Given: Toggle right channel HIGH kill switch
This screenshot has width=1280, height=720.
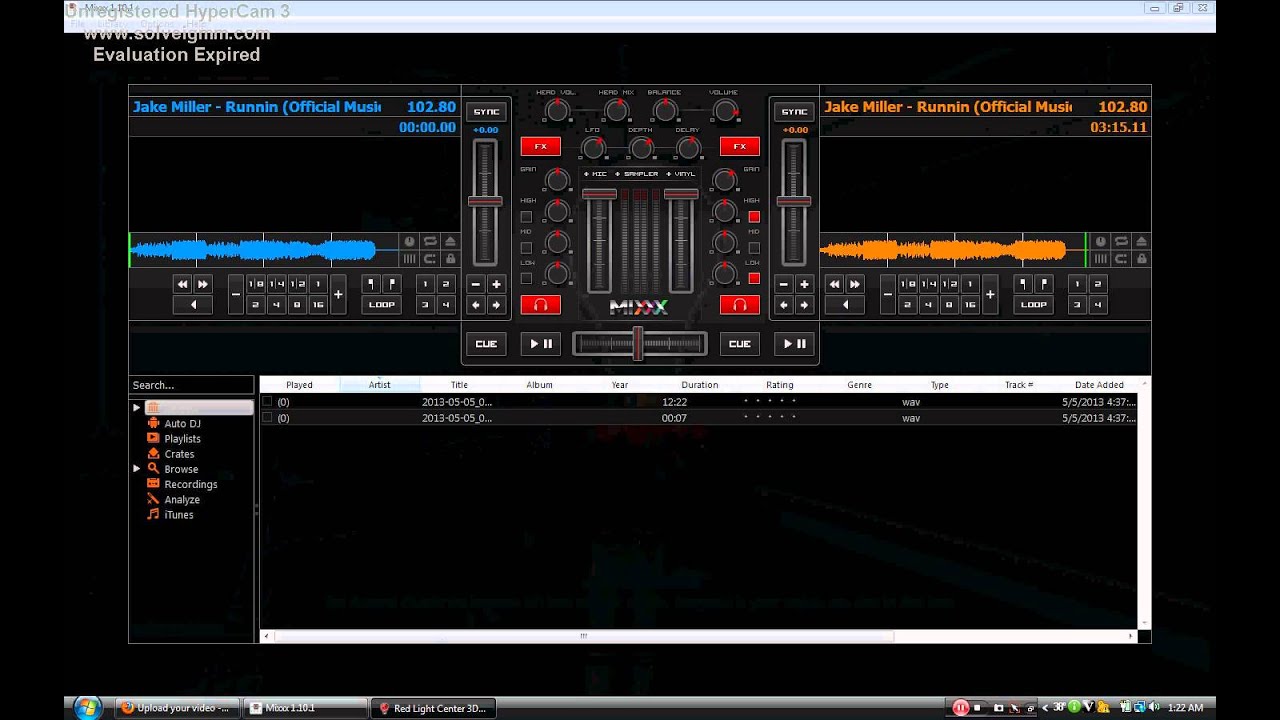Looking at the screenshot, I should coord(754,217).
